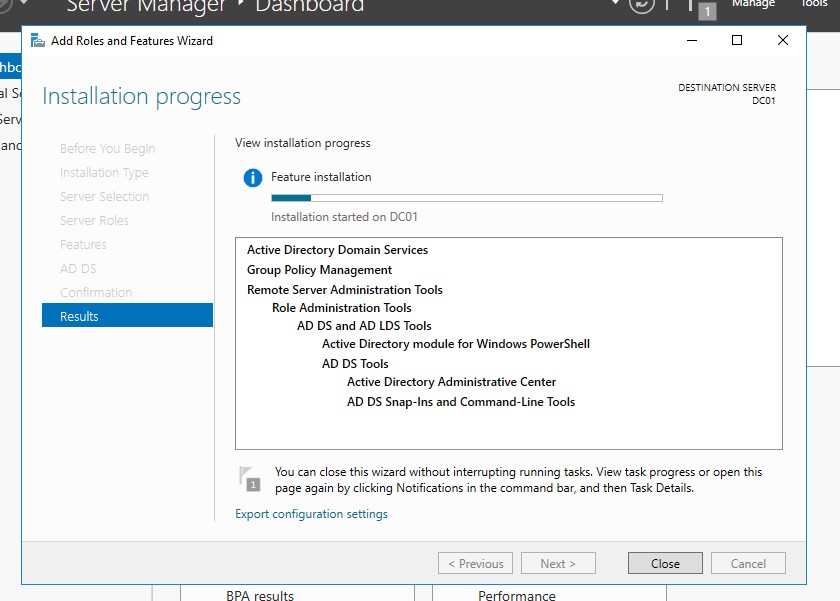Open the Export configuration settings link

pyautogui.click(x=311, y=514)
